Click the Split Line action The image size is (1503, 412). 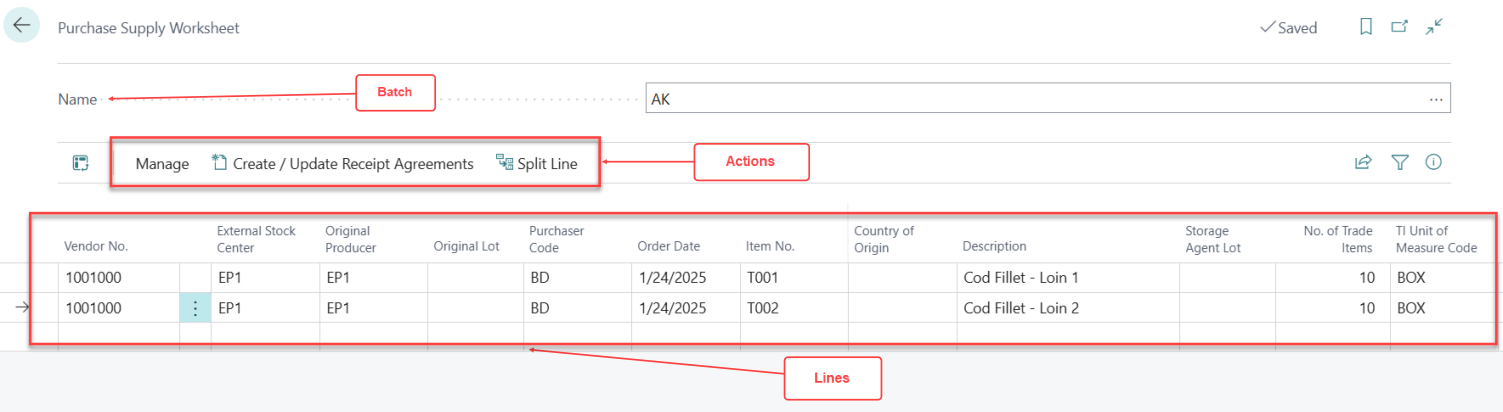point(537,164)
